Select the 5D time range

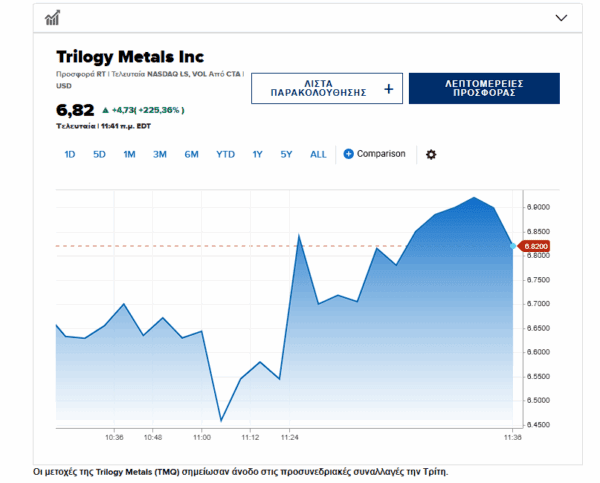(99, 154)
